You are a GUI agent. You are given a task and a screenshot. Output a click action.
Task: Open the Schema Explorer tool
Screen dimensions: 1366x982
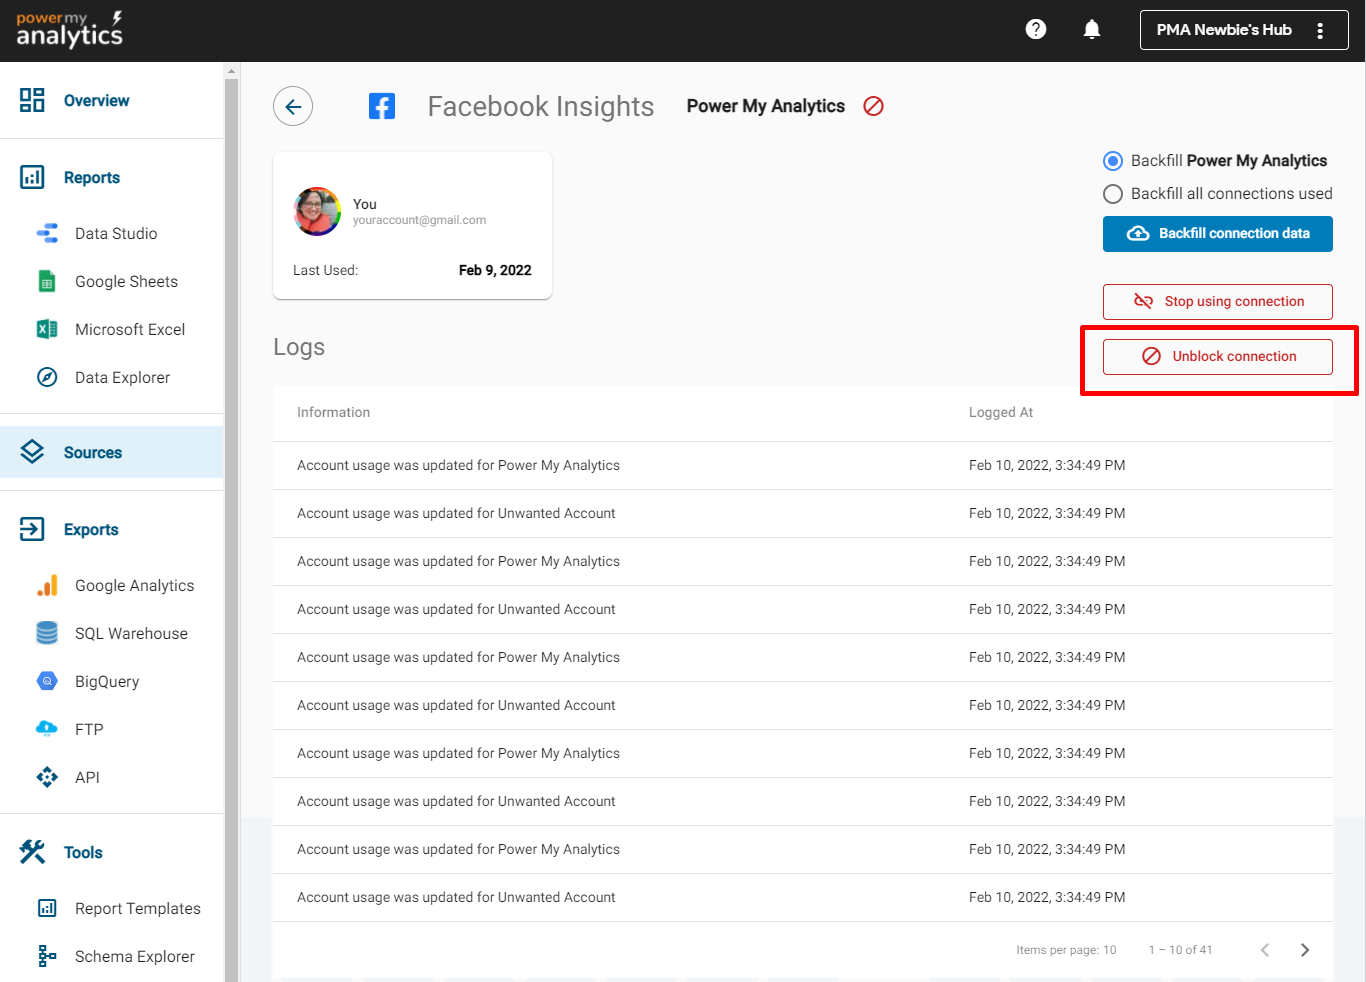[134, 957]
